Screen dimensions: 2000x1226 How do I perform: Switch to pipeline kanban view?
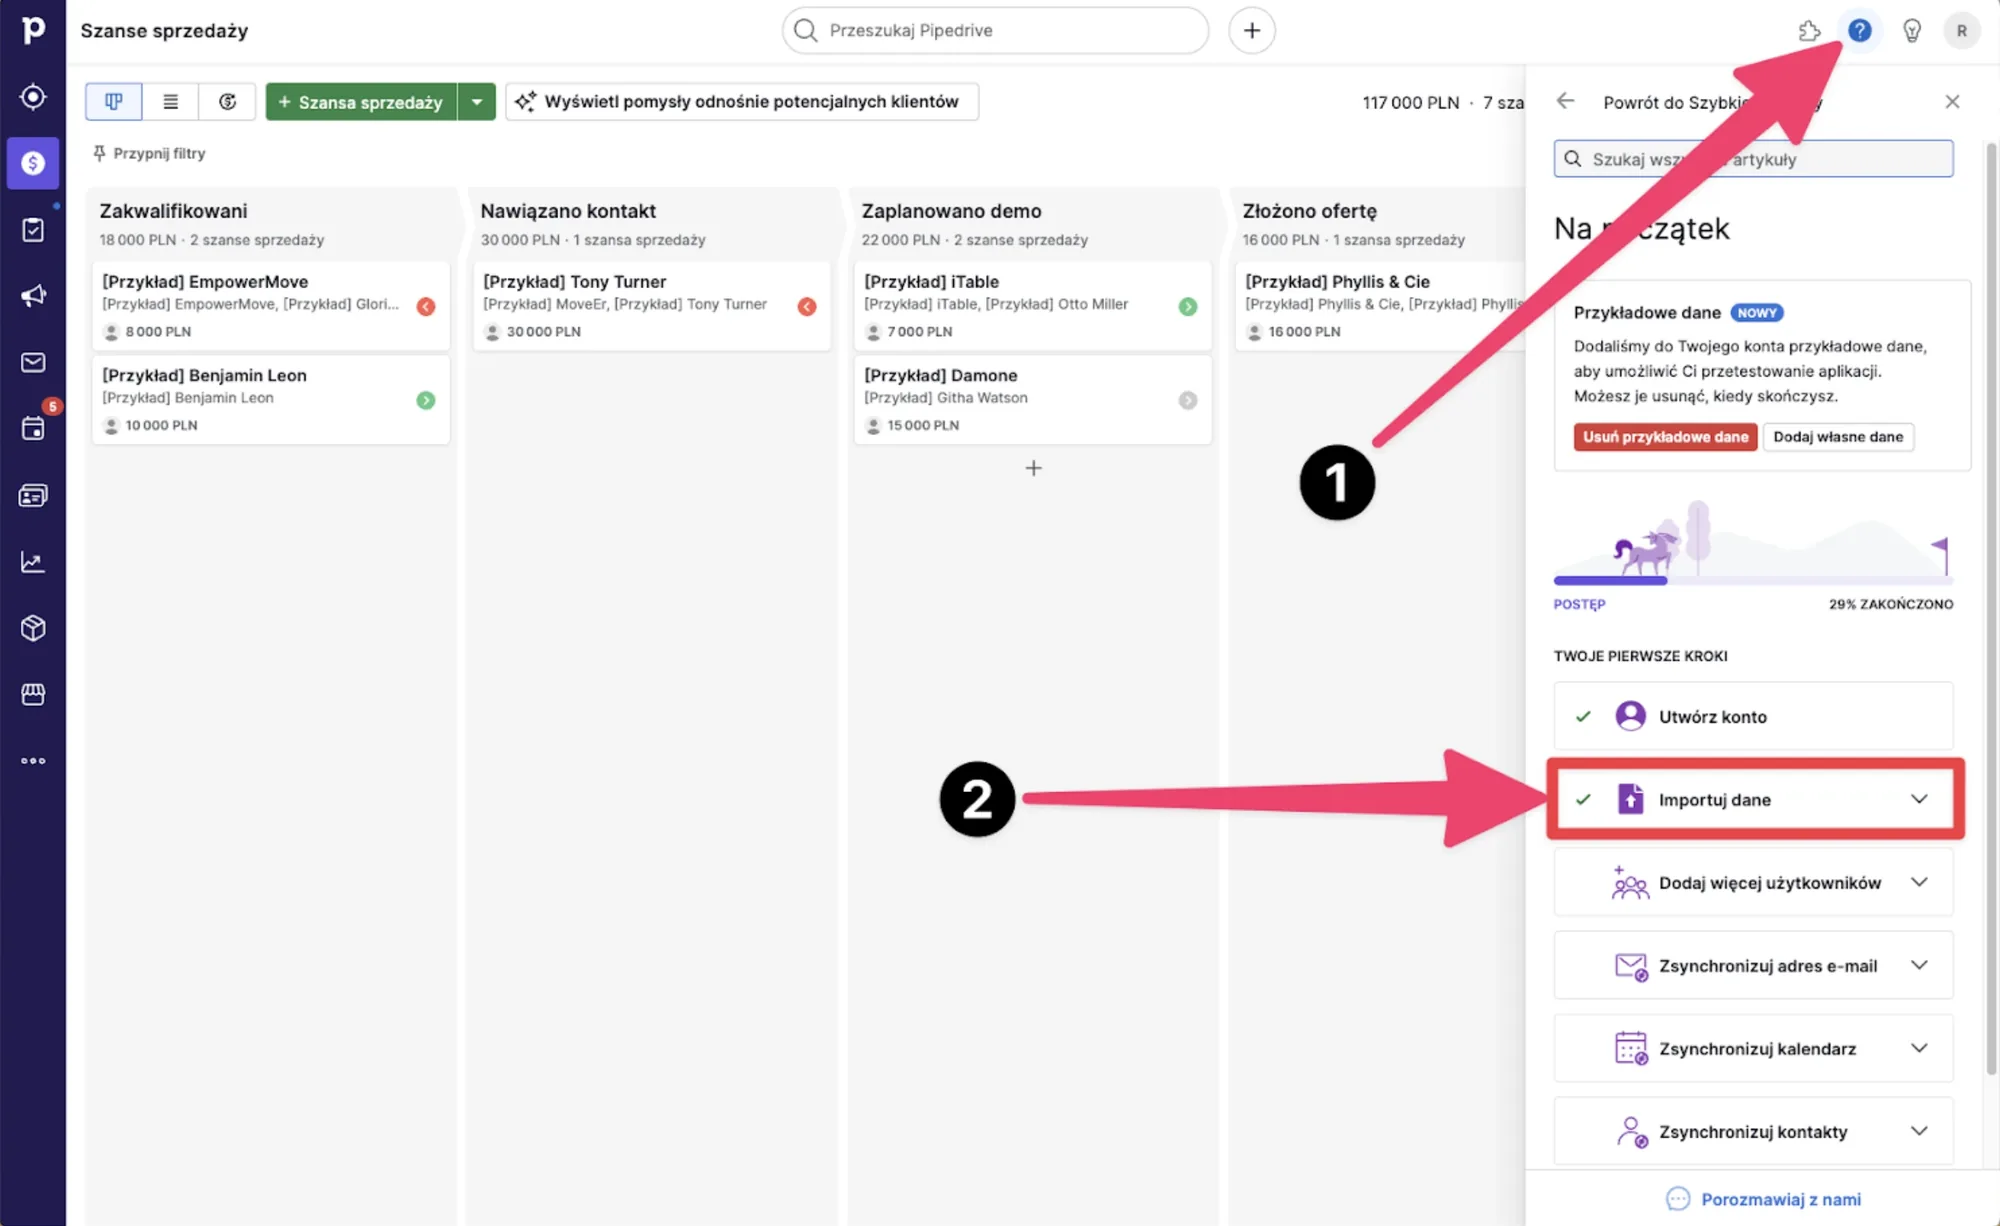click(x=114, y=102)
